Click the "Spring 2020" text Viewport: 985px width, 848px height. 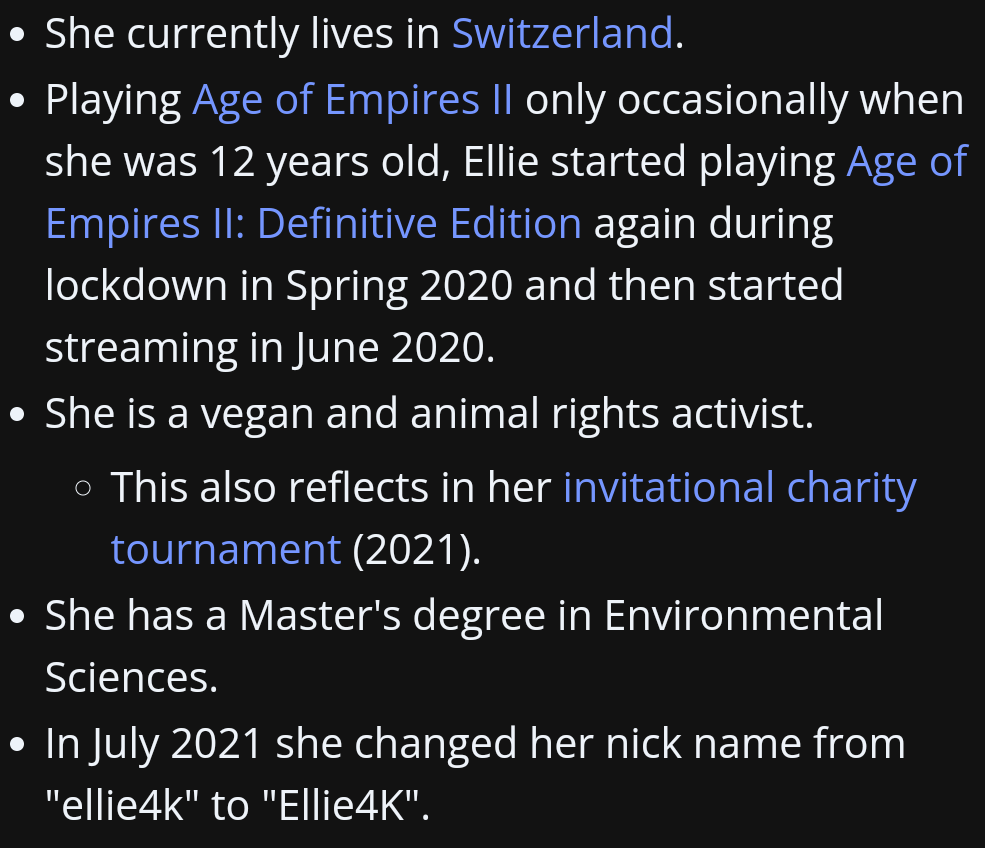[399, 286]
